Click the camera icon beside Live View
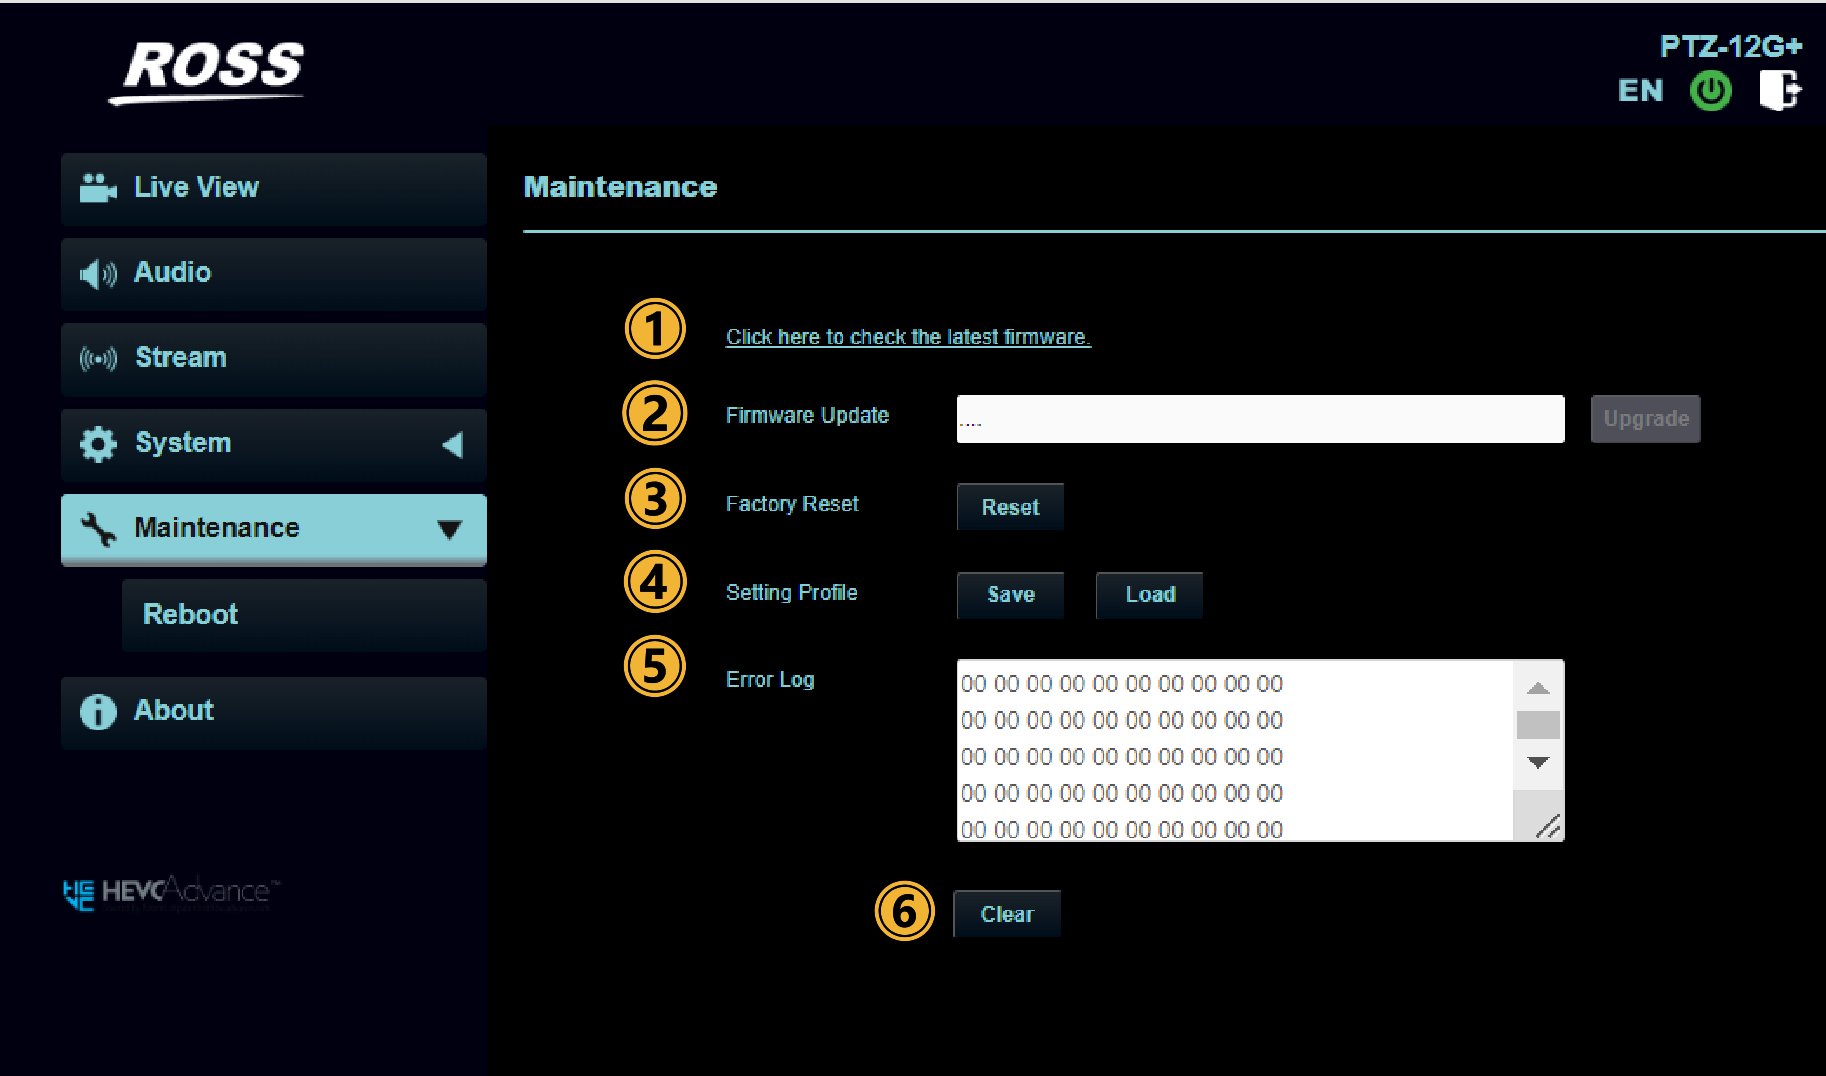1826x1076 pixels. 97,188
